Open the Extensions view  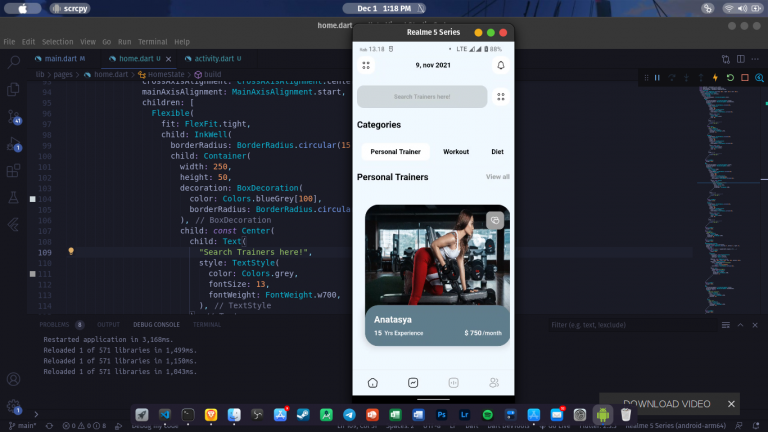[x=14, y=171]
